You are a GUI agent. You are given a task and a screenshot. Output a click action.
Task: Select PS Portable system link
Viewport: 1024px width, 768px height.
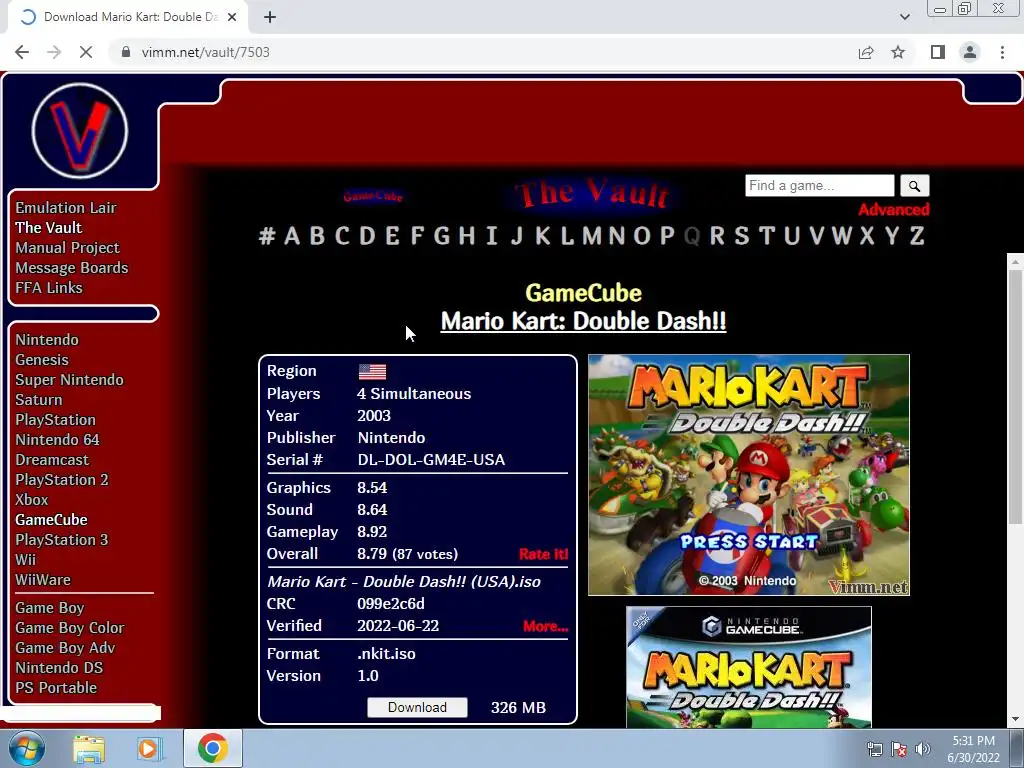(x=56, y=688)
